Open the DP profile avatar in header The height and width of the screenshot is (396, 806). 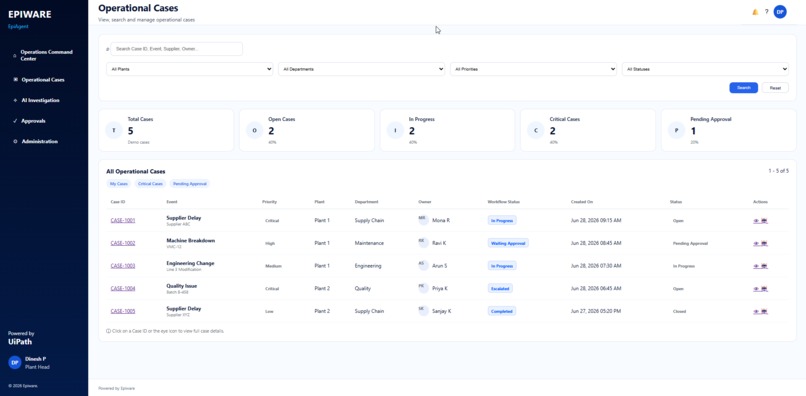(780, 12)
